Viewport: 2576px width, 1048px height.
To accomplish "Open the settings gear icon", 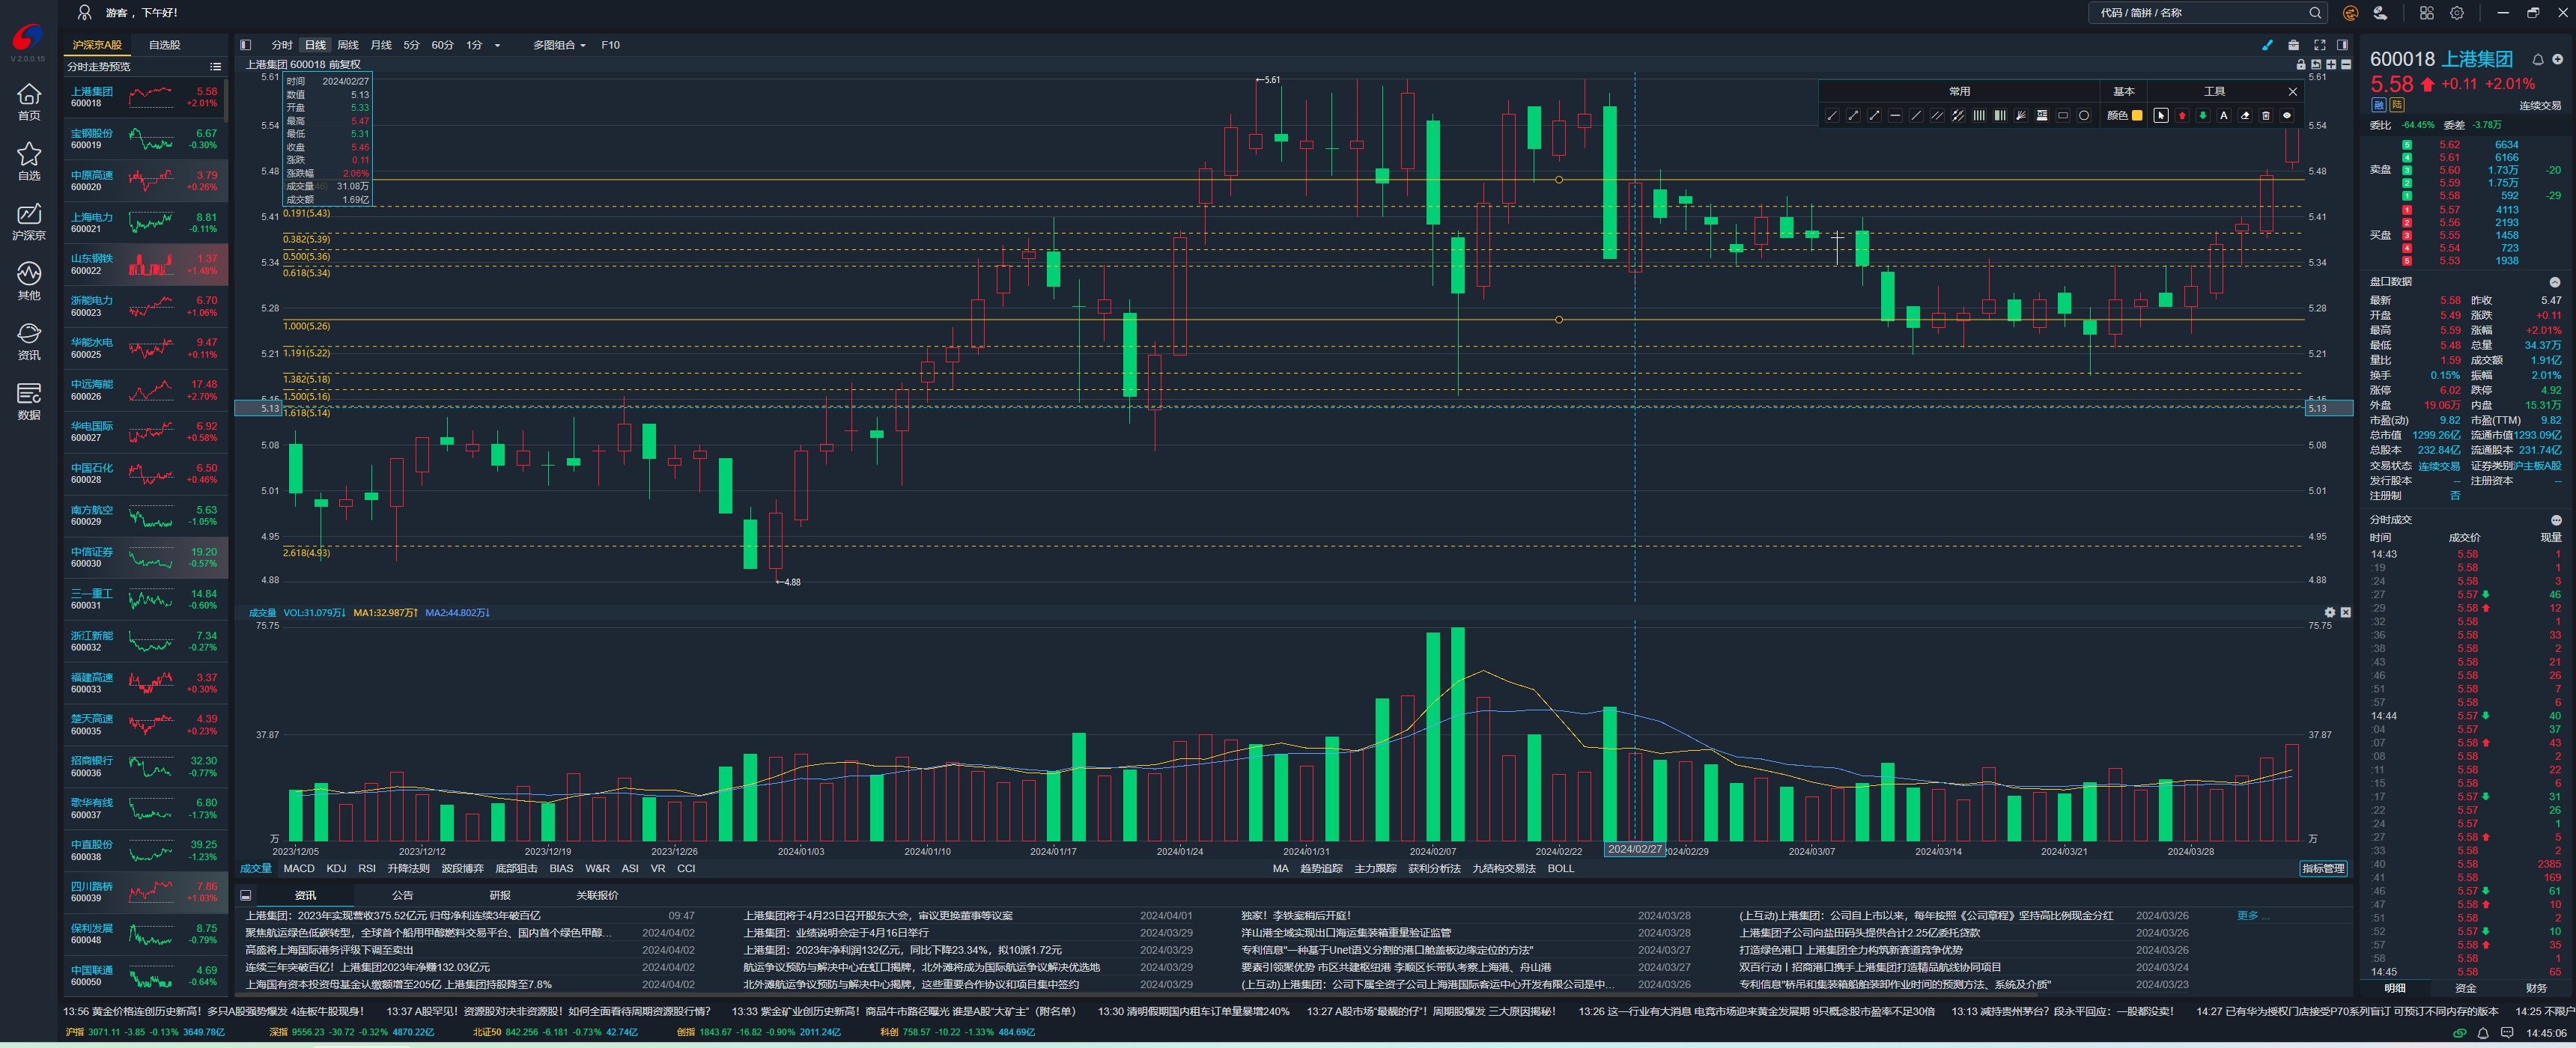I will [x=2457, y=13].
